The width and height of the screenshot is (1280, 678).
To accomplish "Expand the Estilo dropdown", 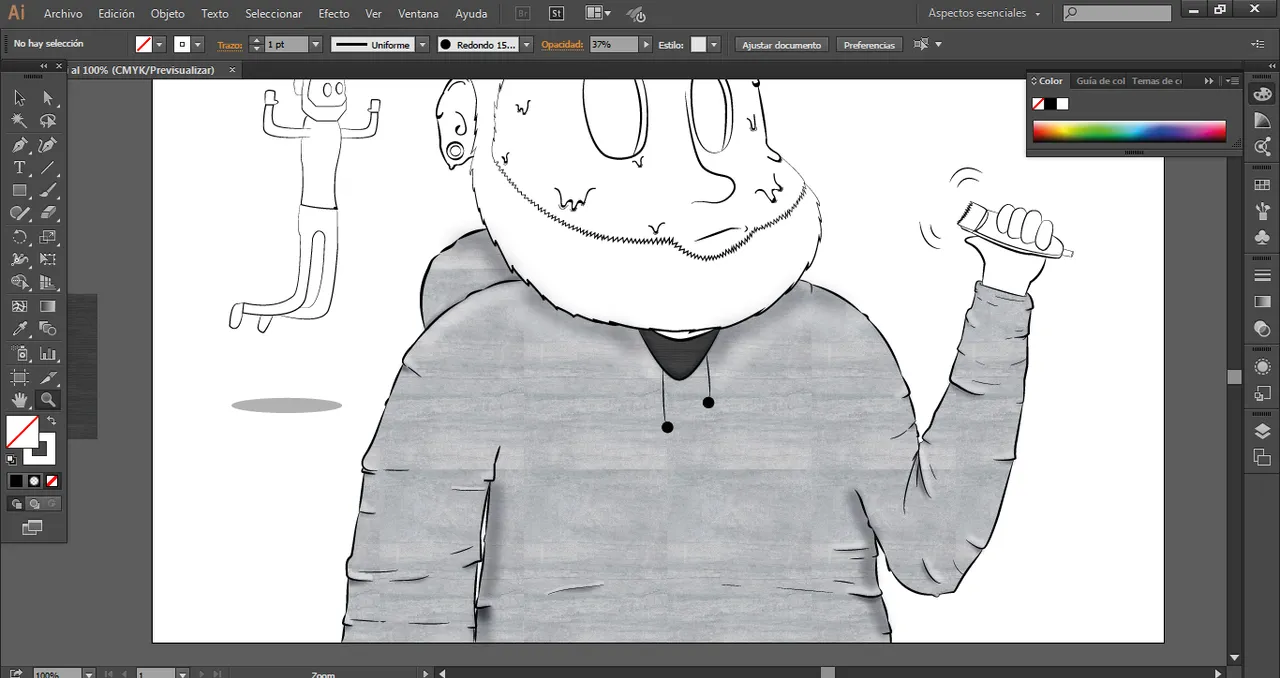I will coord(715,44).
